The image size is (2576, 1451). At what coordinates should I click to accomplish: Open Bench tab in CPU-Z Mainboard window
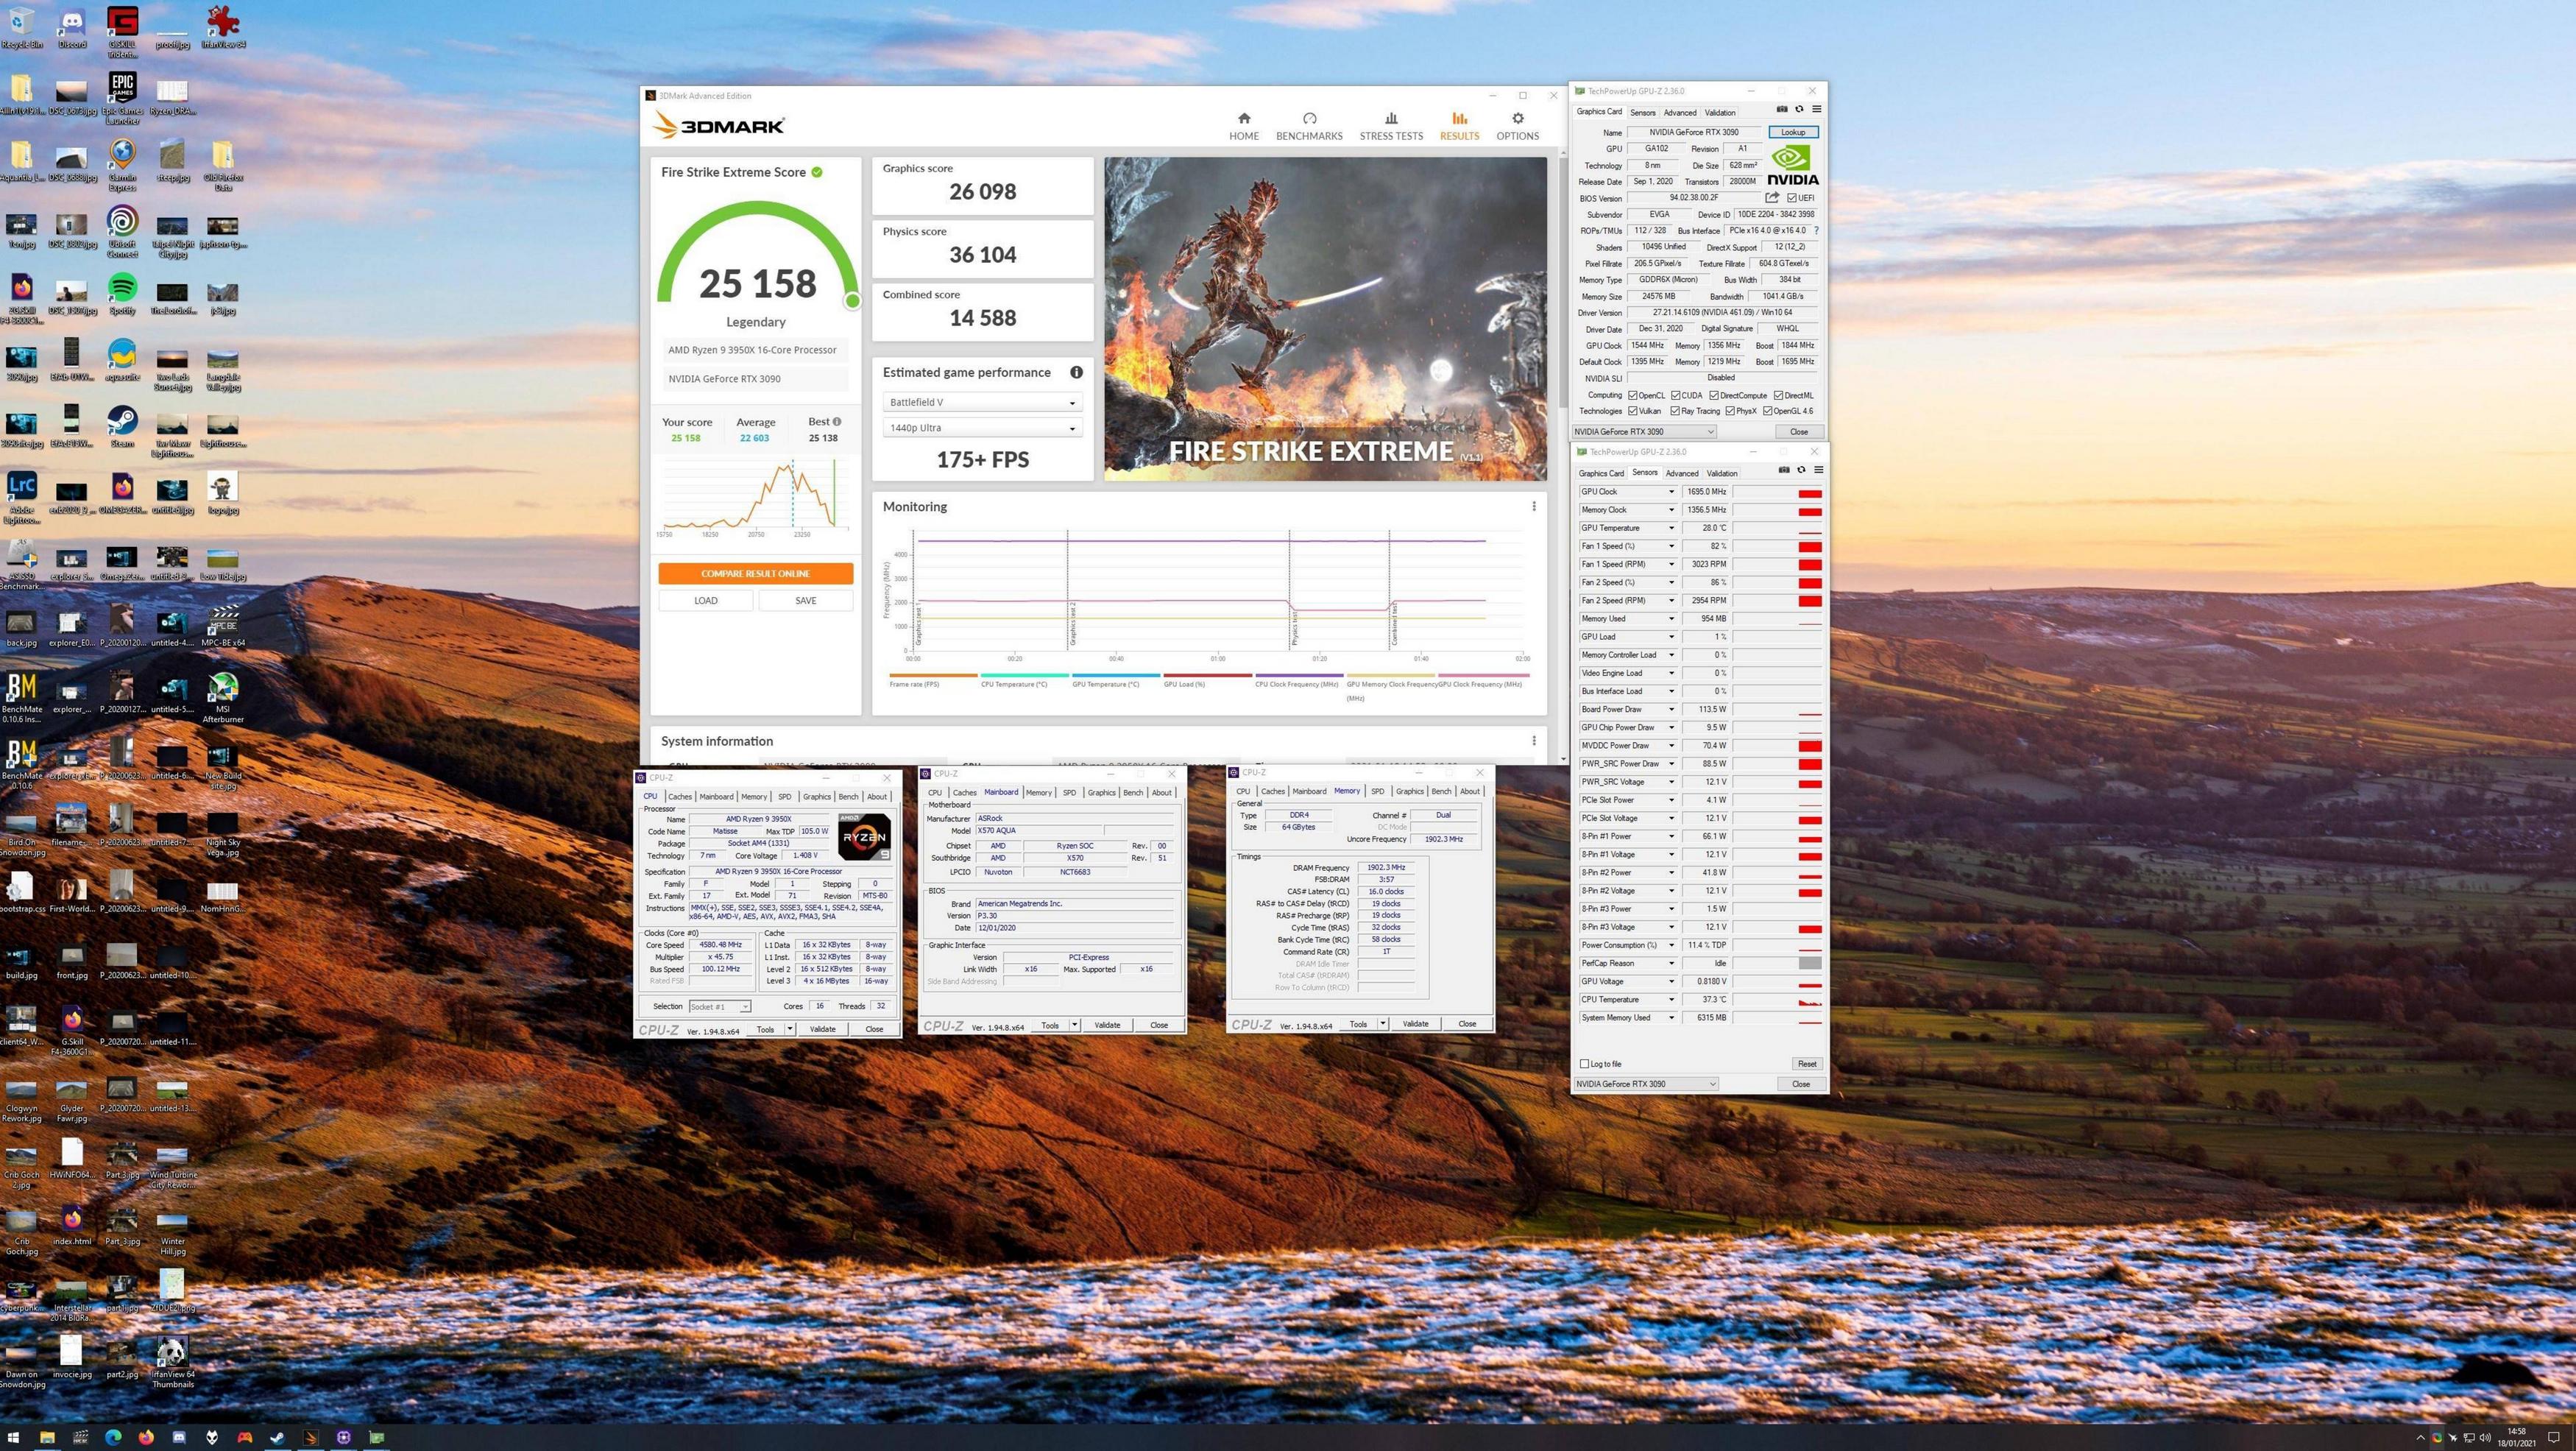tap(1132, 792)
